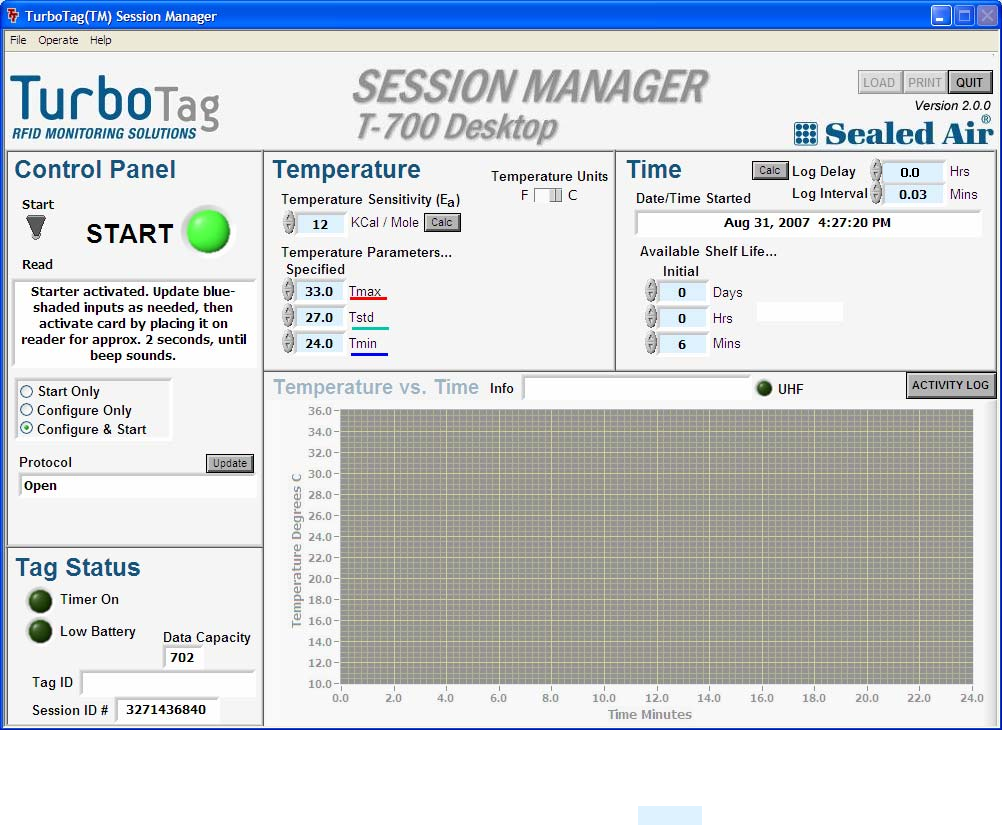Click the Version 2.0.0 label
Screen dimensions: 1002x825
click(x=952, y=105)
